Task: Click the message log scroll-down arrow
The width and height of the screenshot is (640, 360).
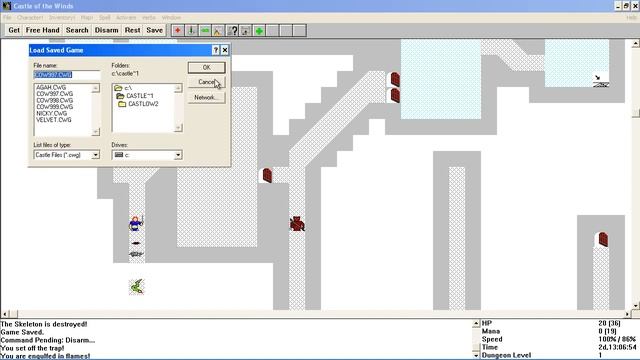Action: (476, 356)
